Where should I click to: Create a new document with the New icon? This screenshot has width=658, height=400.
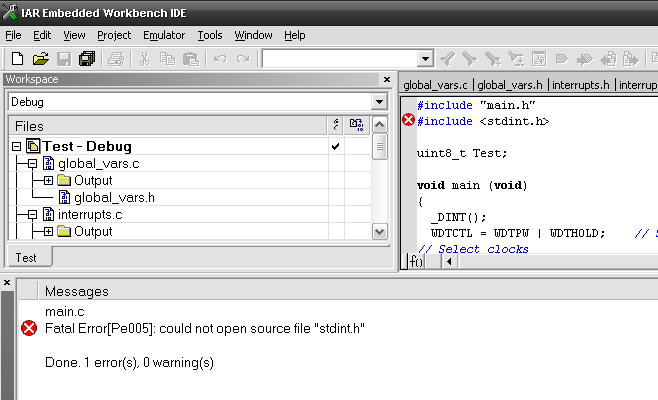[x=17, y=59]
